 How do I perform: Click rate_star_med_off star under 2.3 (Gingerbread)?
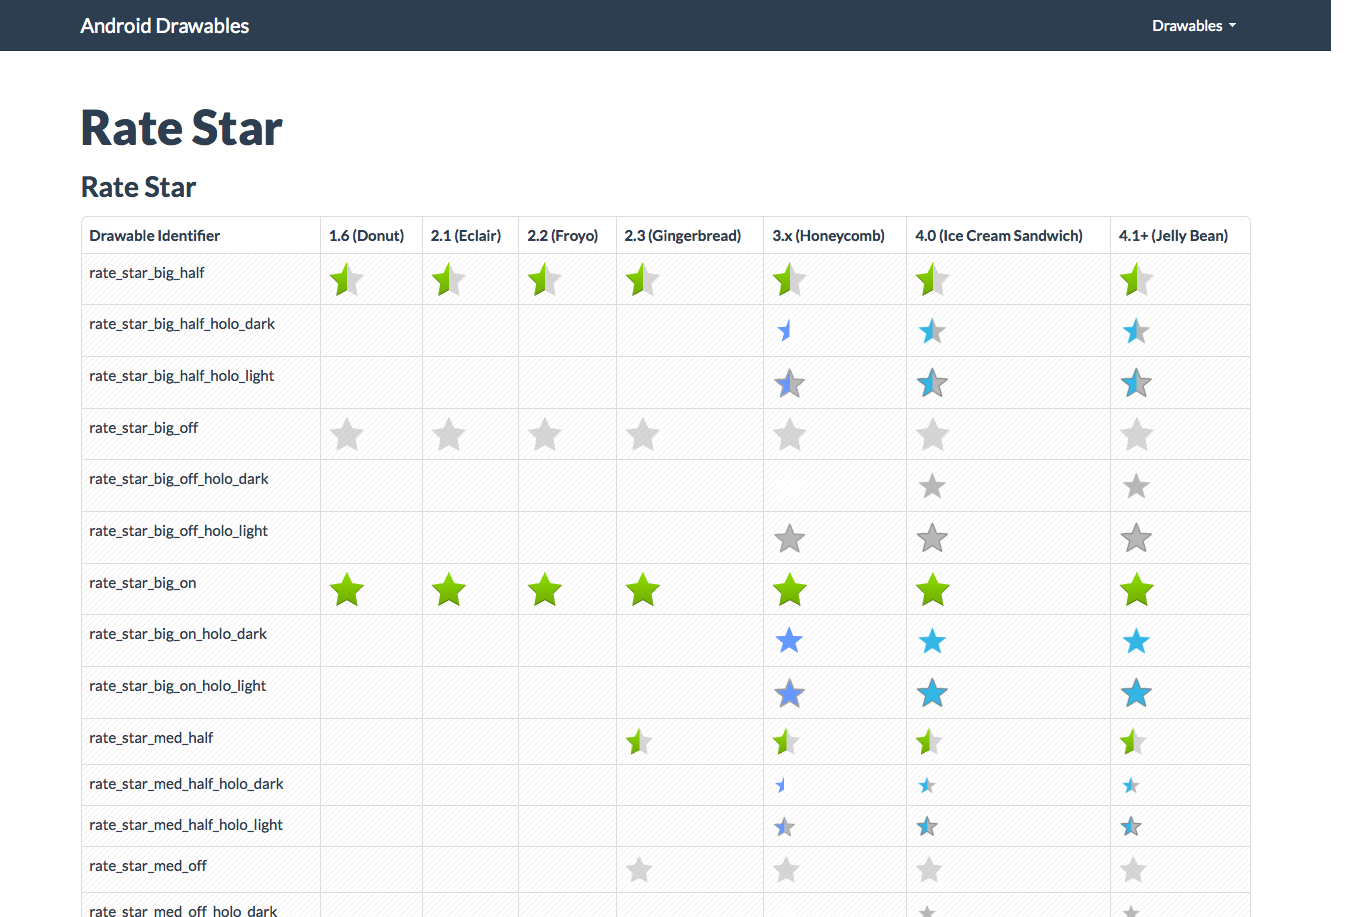pyautogui.click(x=639, y=870)
